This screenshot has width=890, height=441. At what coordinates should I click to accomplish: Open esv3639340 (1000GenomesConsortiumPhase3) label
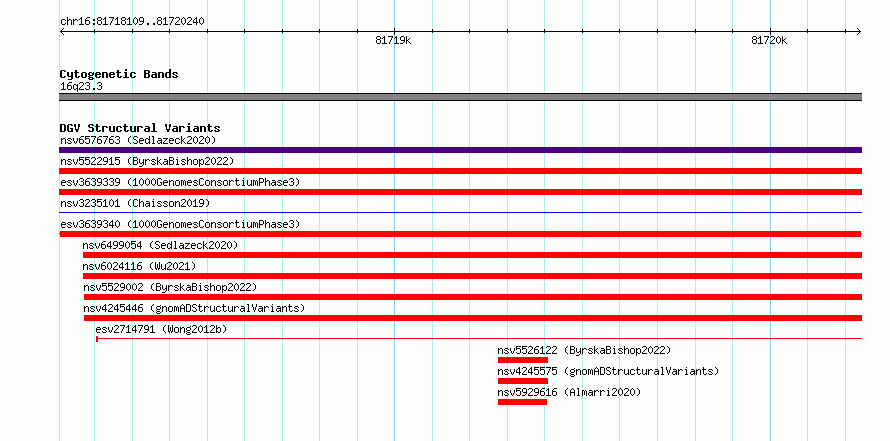(x=180, y=224)
